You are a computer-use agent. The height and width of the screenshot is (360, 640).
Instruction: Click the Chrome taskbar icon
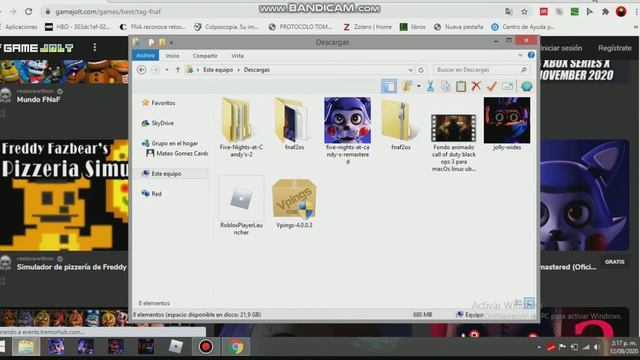point(236,347)
